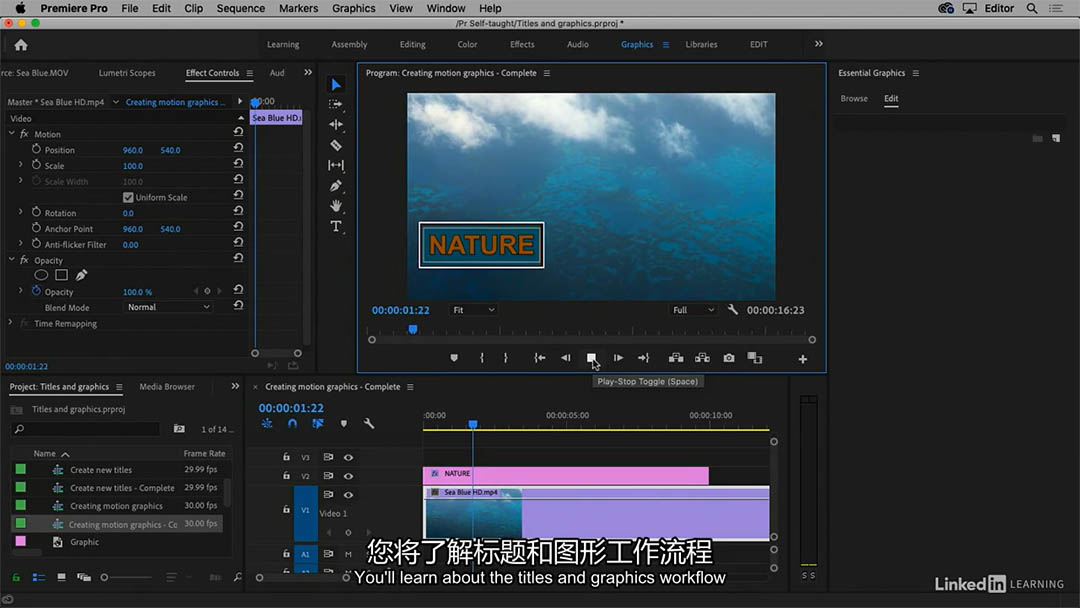
Task: Switch to Editing workspace
Action: coord(413,44)
